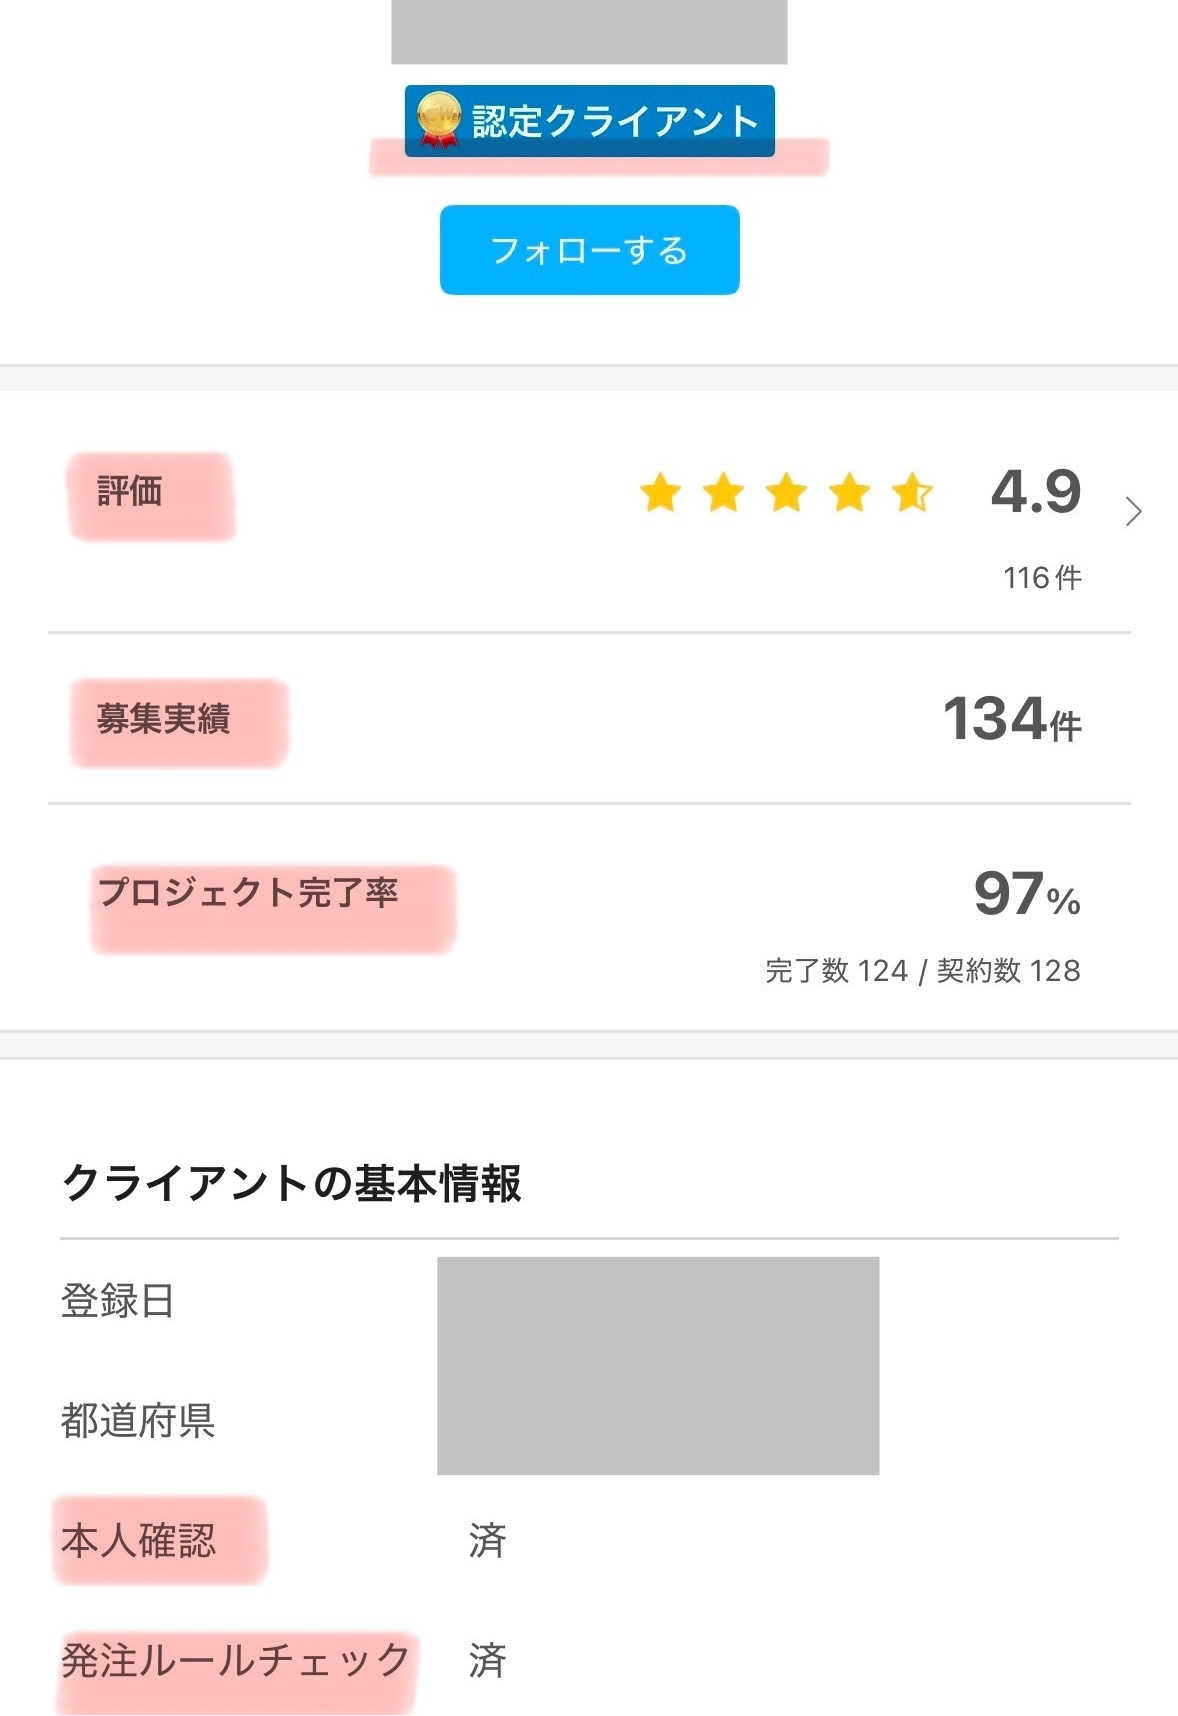Click the third rating star
Viewport: 1178px width, 1716px height.
(787, 493)
